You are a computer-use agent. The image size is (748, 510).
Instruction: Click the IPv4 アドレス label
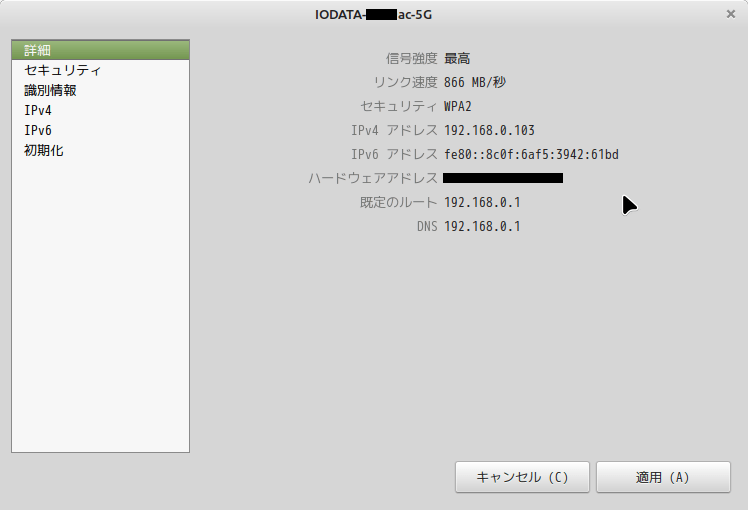(395, 130)
